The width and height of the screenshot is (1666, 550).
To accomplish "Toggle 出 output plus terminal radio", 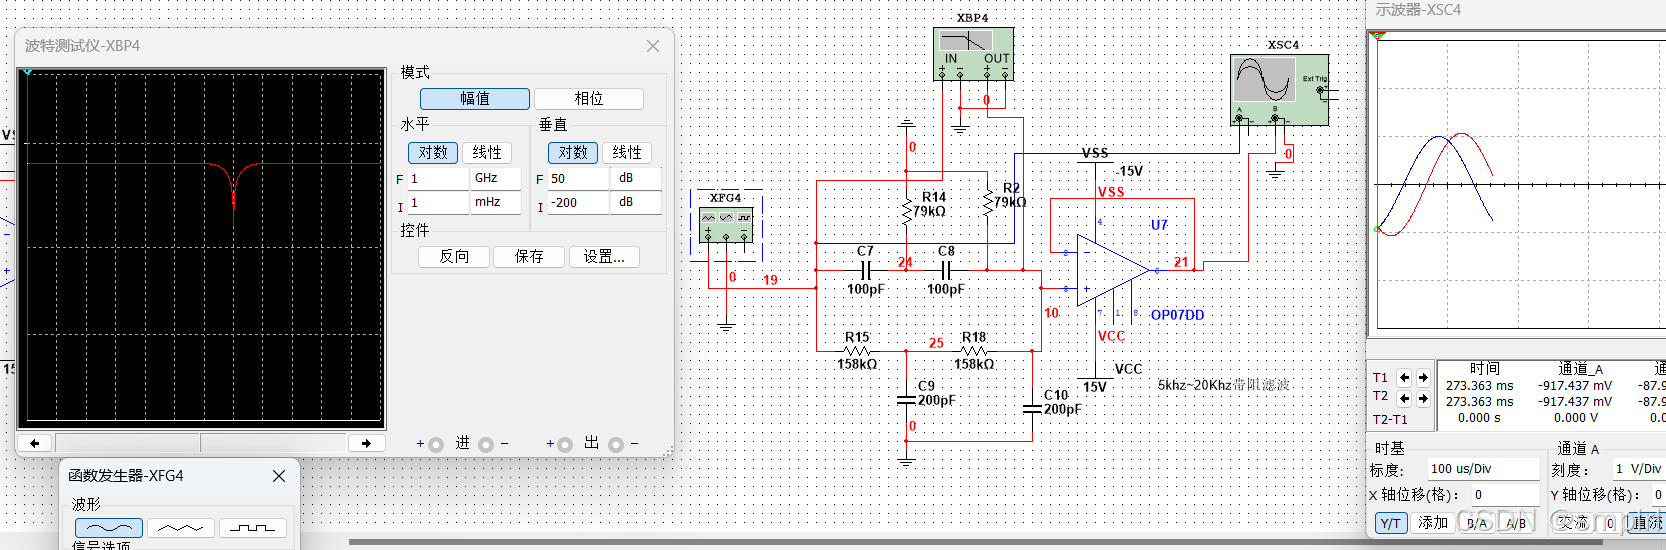I will tap(565, 445).
